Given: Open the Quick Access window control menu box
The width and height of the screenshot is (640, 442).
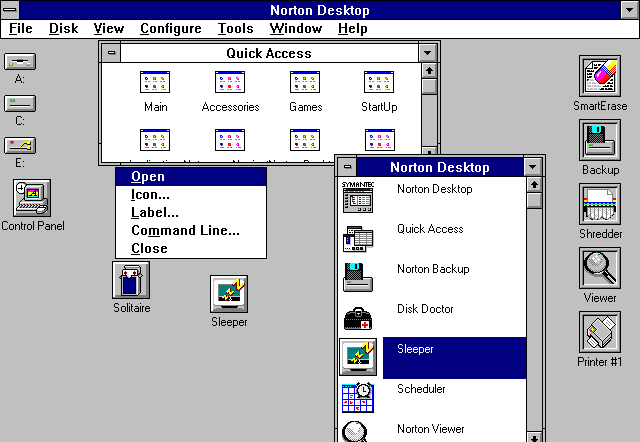Looking at the screenshot, I should point(111,53).
